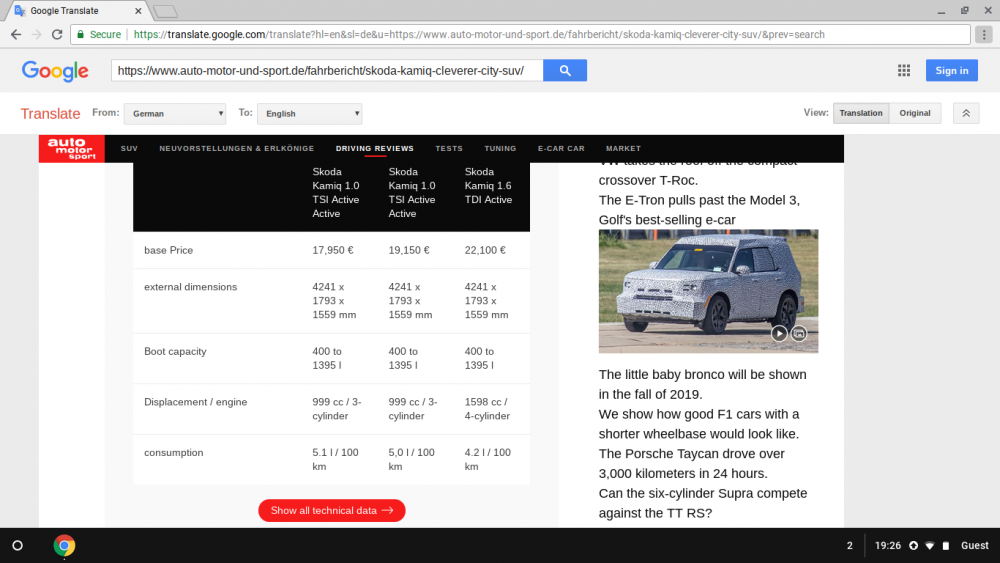1000x563 pixels.
Task: Click the external dimensions row label
Action: (190, 287)
